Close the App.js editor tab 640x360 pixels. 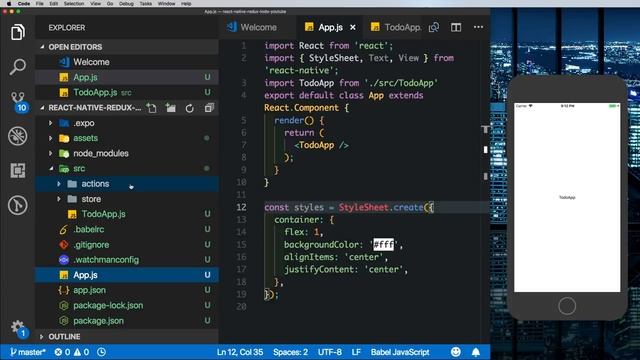click(353, 27)
